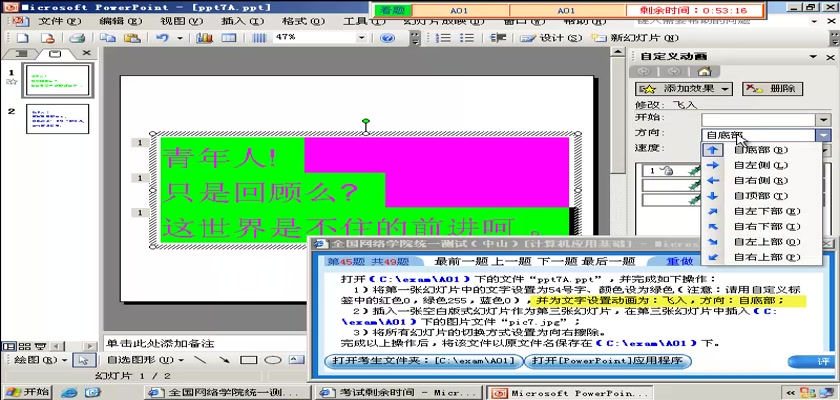Open the 插入 menu
This screenshot has width=840, height=400.
243,21
